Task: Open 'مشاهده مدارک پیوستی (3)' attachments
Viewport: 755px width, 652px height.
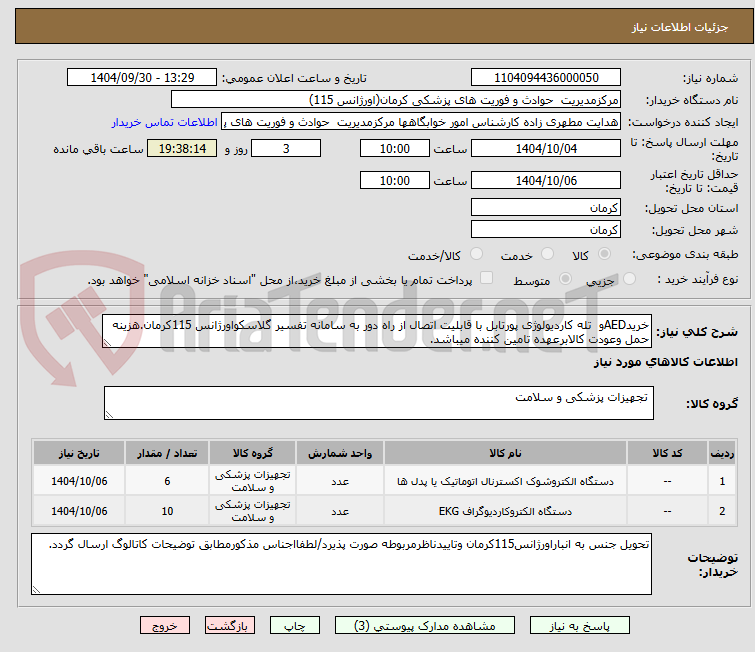Action: 425,626
